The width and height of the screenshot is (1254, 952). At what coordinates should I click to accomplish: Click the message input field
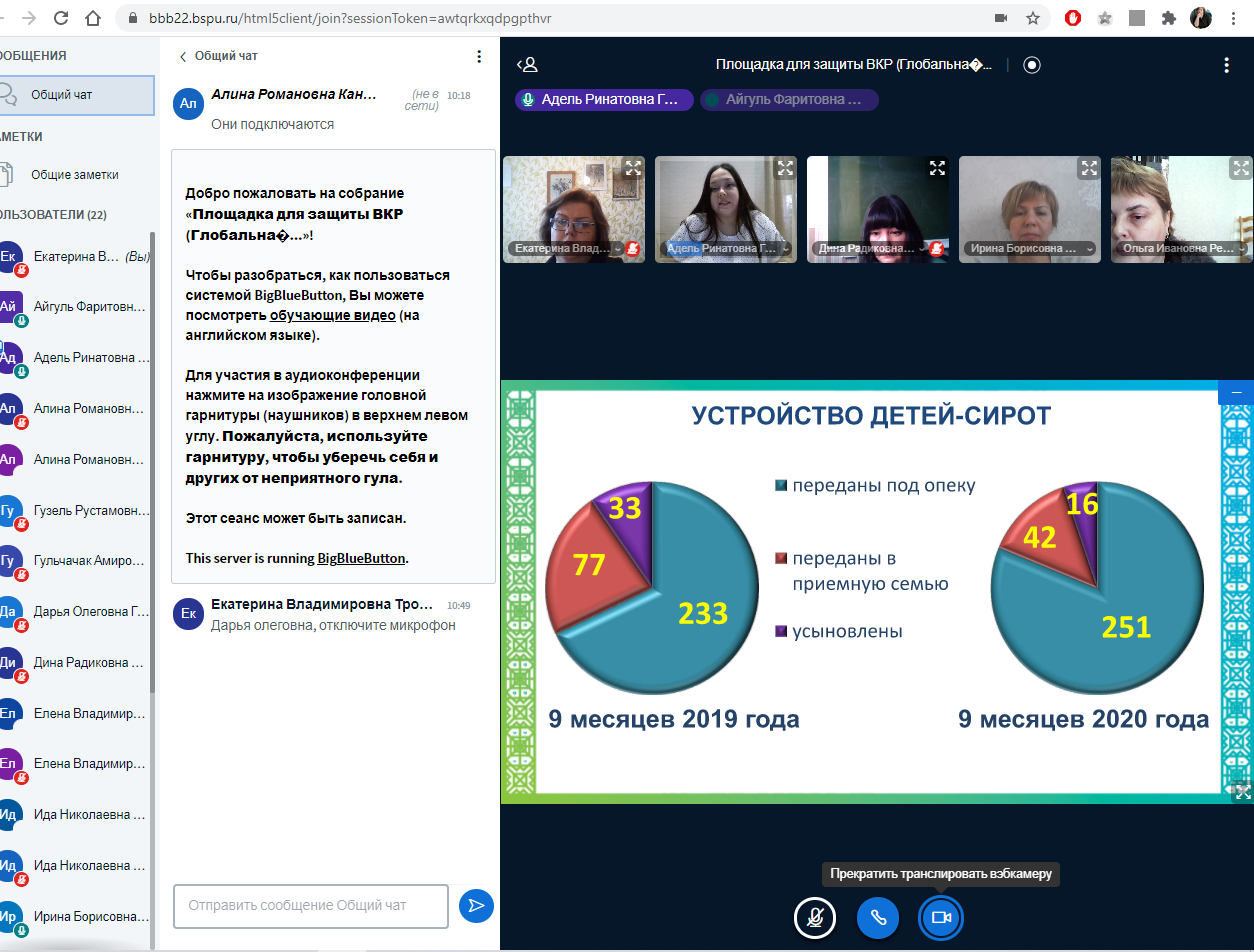[x=310, y=905]
